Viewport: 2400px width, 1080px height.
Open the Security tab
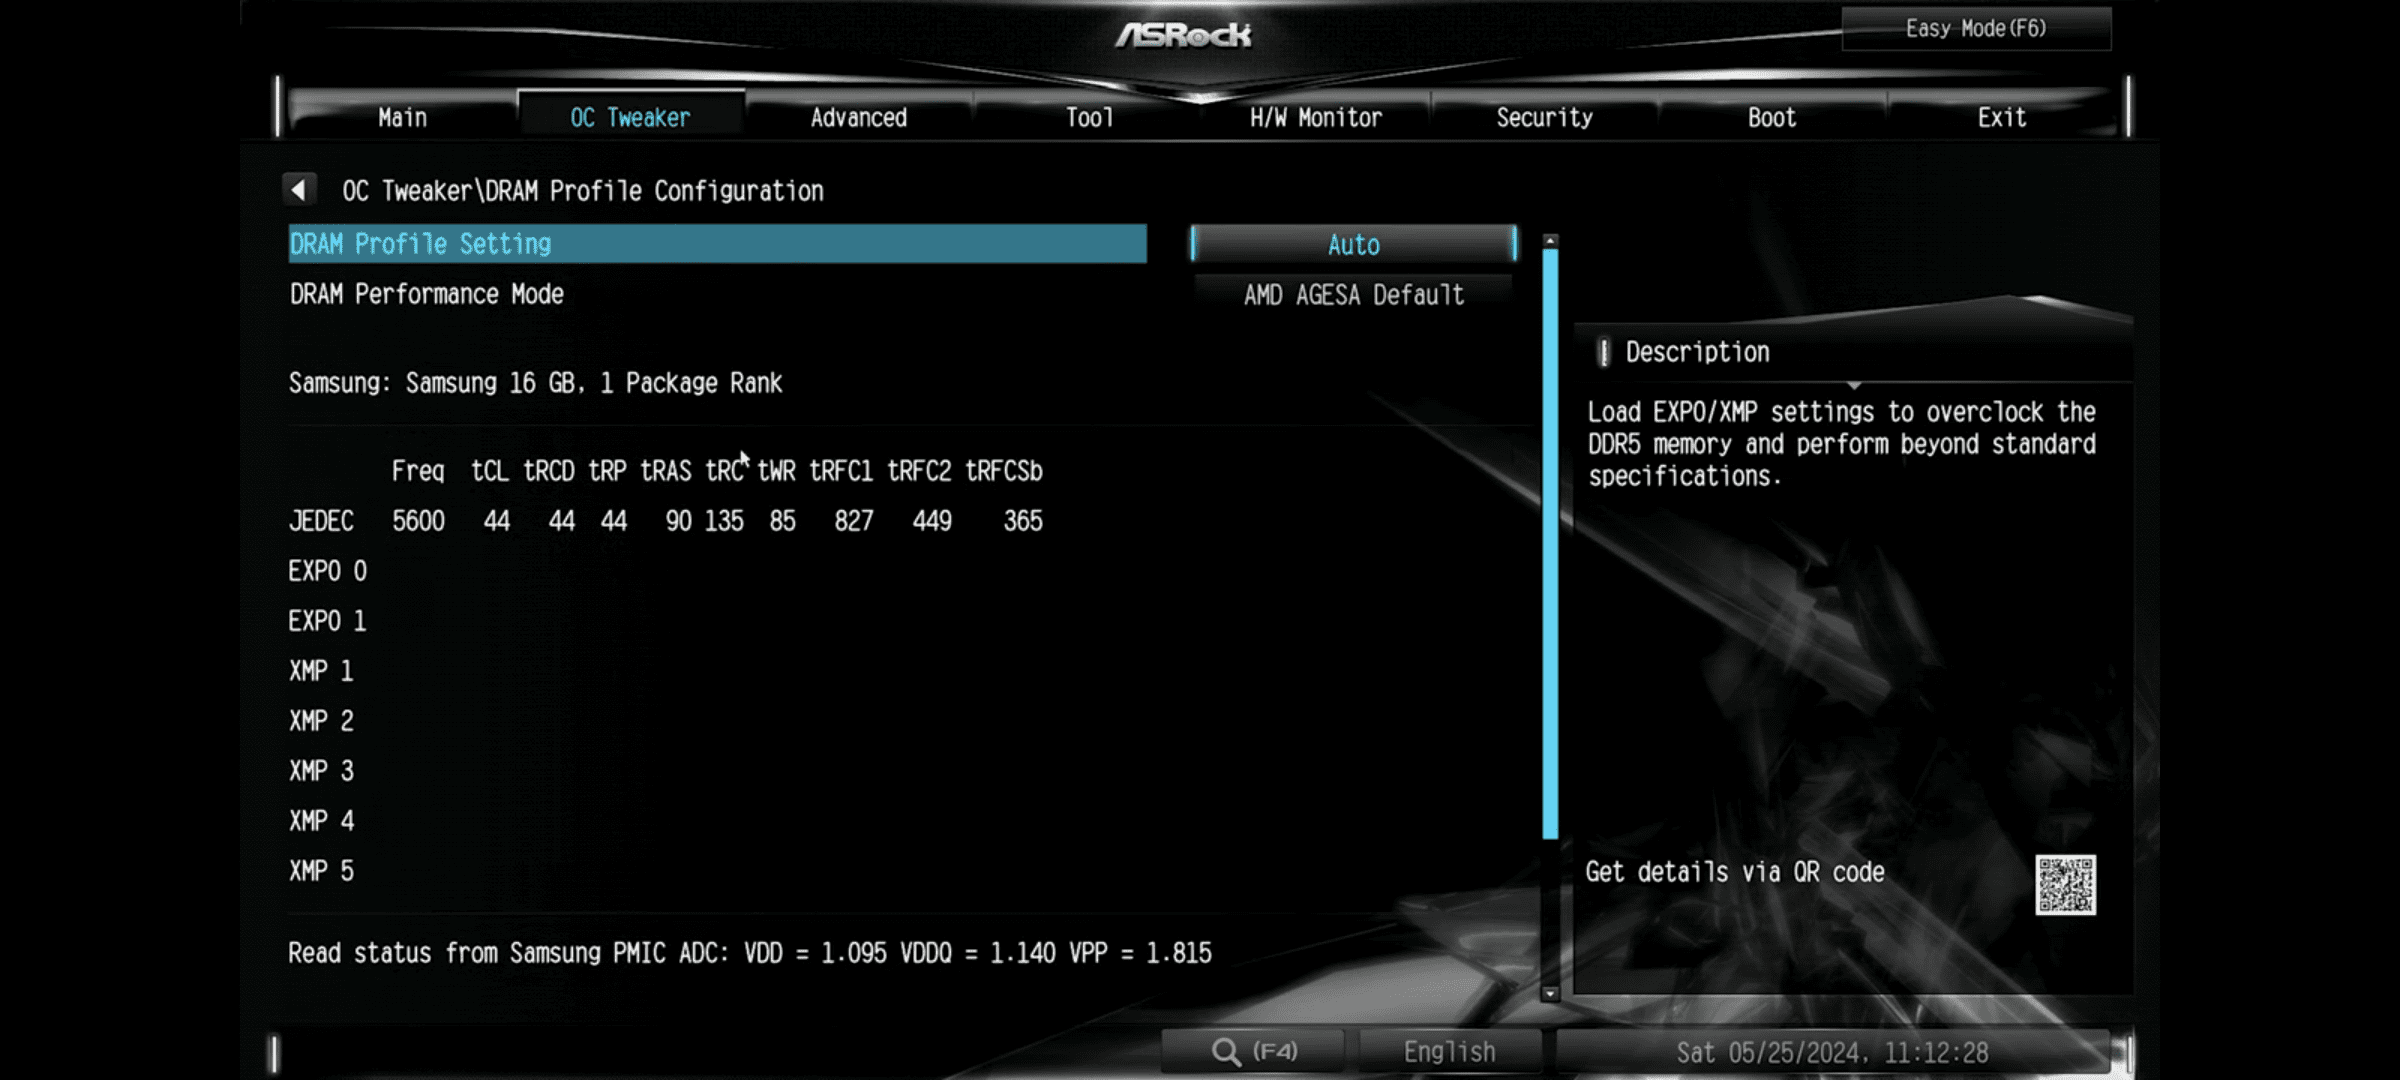tap(1544, 118)
